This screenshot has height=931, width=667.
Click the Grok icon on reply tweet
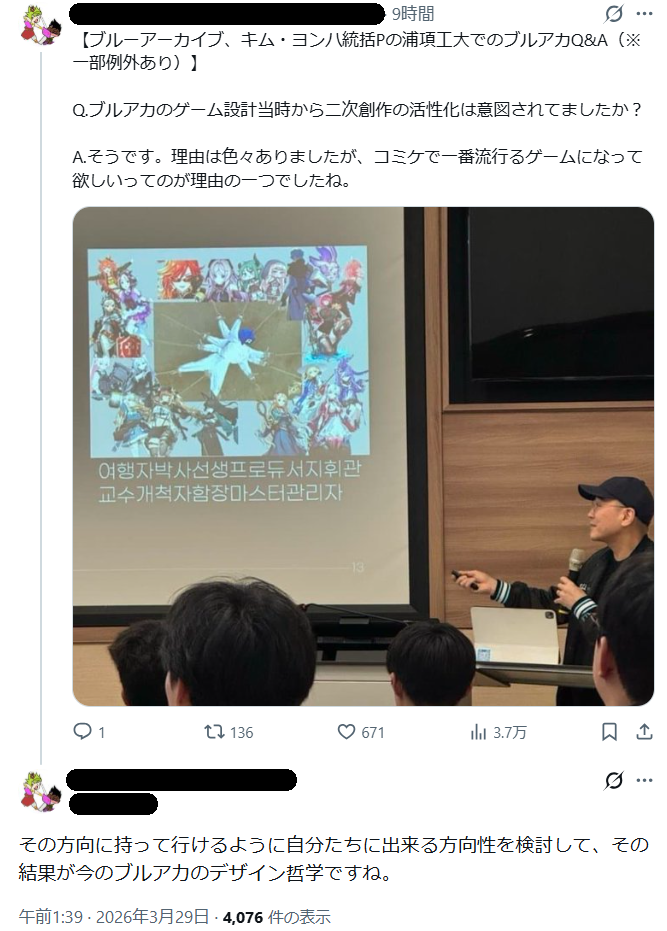614,780
